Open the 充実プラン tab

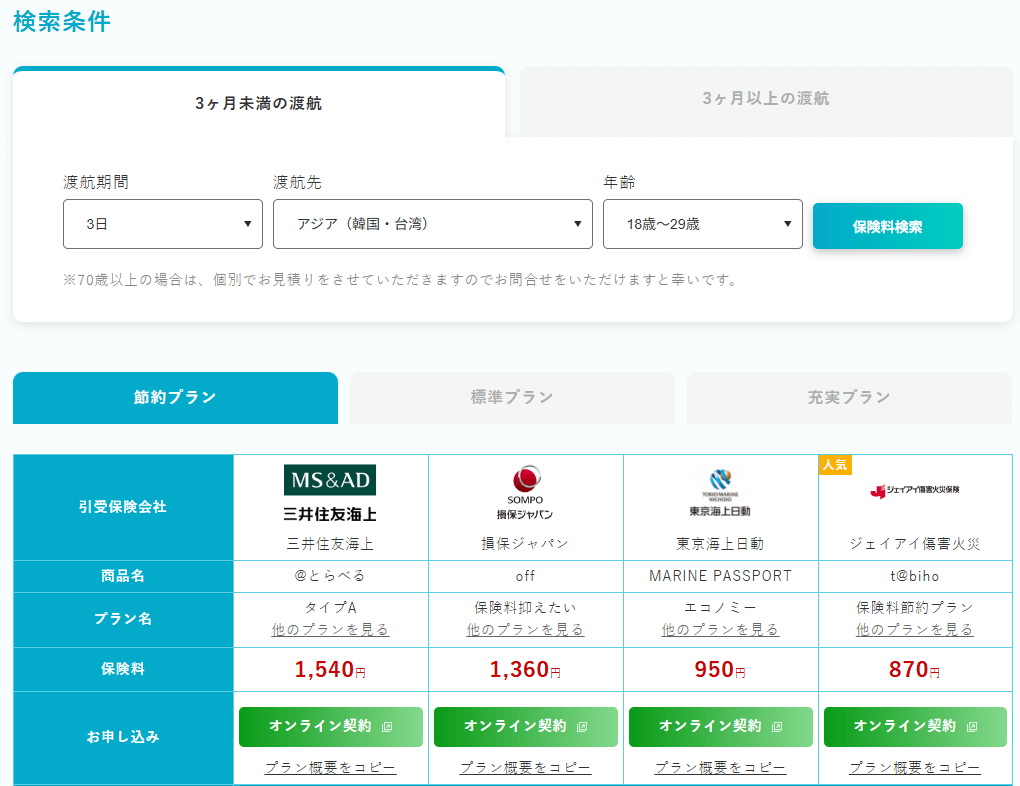[849, 398]
